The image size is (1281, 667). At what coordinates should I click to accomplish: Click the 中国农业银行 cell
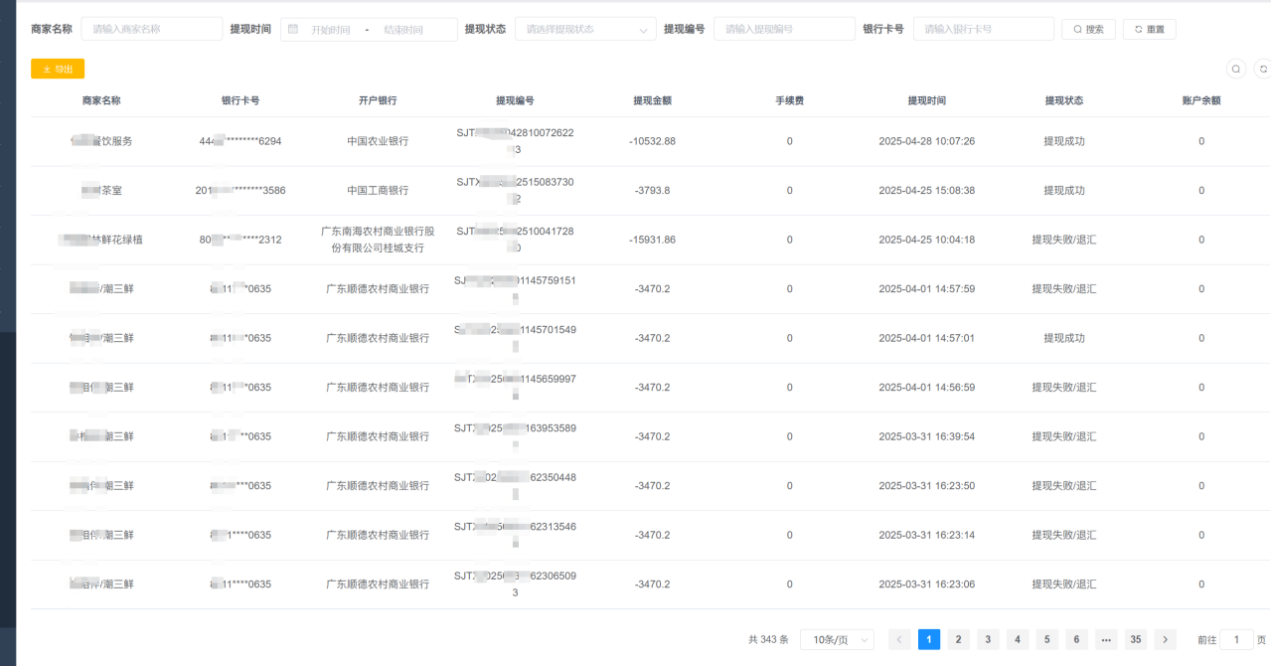click(378, 141)
